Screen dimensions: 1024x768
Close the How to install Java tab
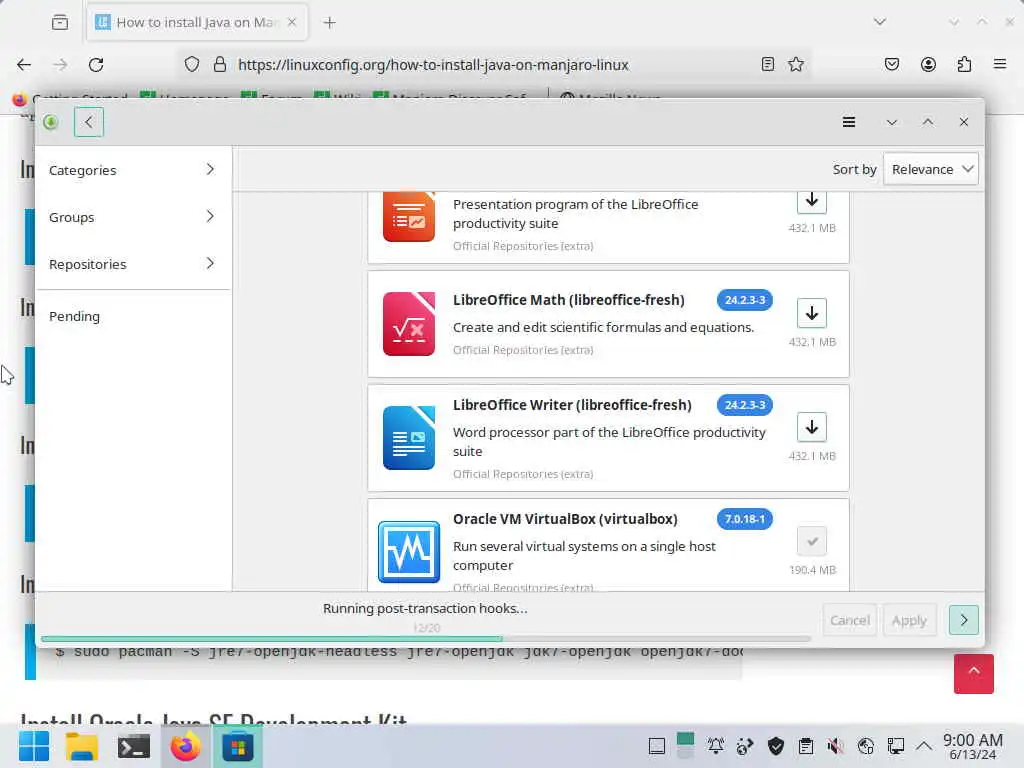(292, 22)
